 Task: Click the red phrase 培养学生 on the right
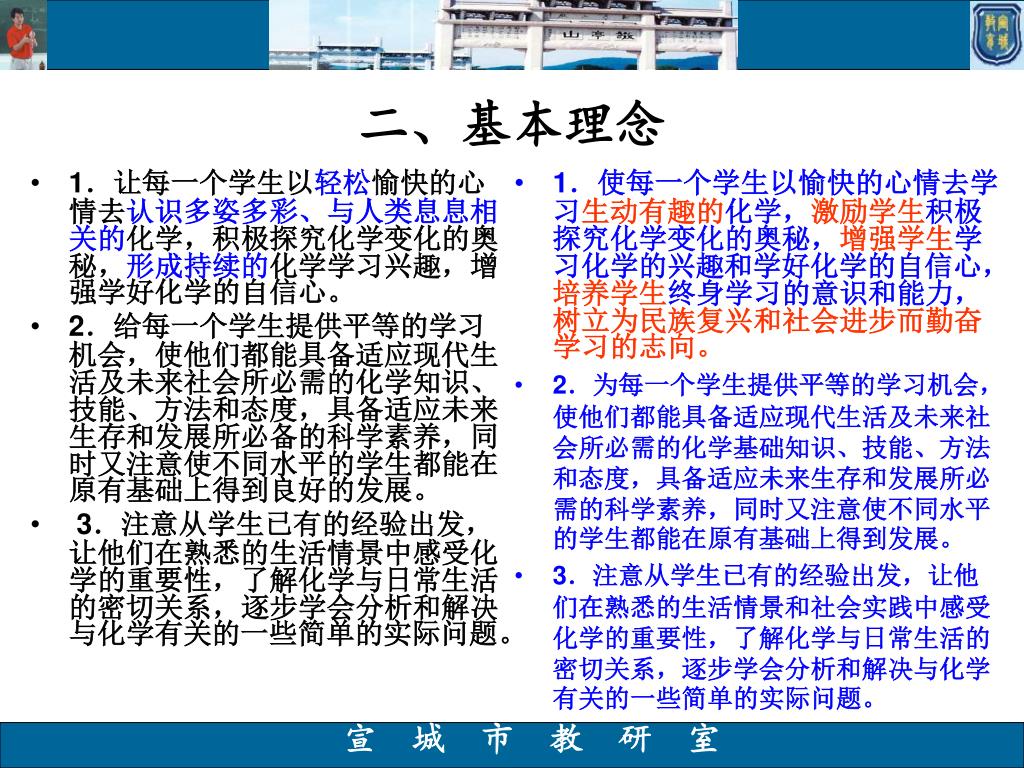609,293
